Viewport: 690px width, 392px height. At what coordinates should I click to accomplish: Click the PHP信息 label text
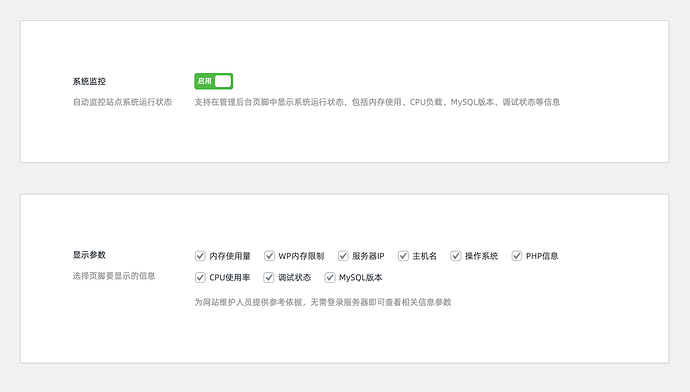(x=542, y=256)
